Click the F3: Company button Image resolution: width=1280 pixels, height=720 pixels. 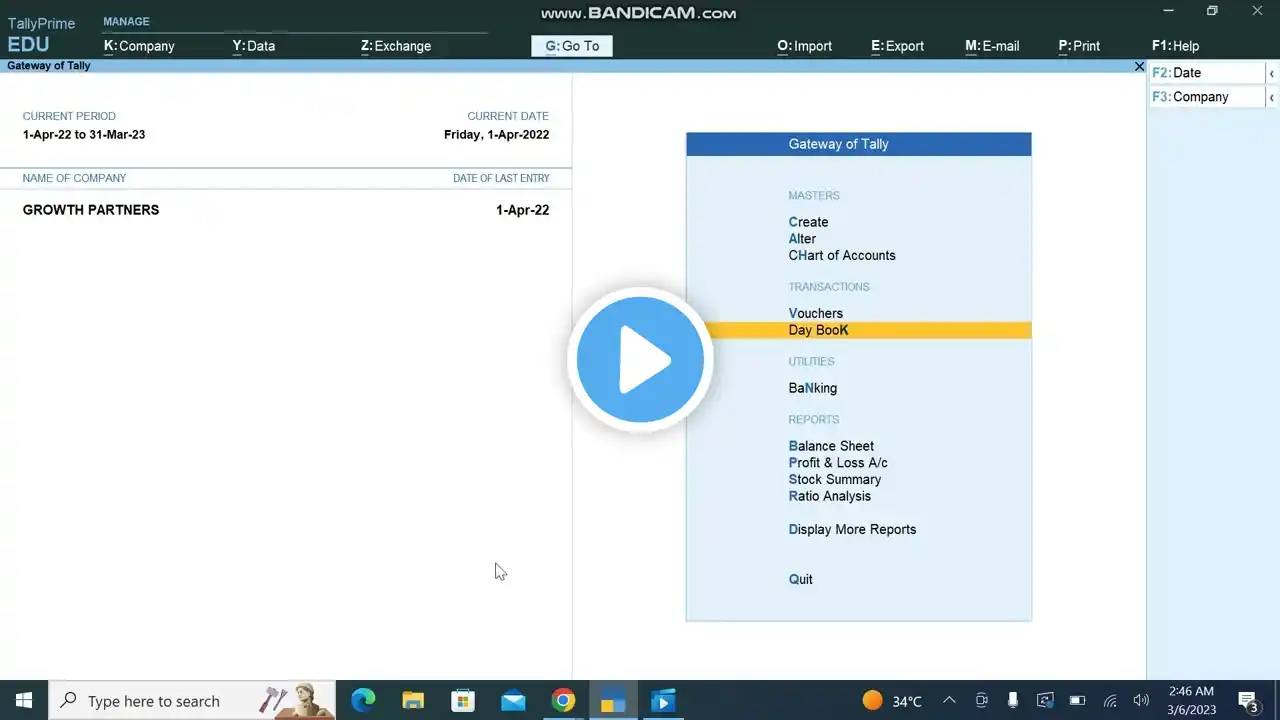tap(1207, 97)
